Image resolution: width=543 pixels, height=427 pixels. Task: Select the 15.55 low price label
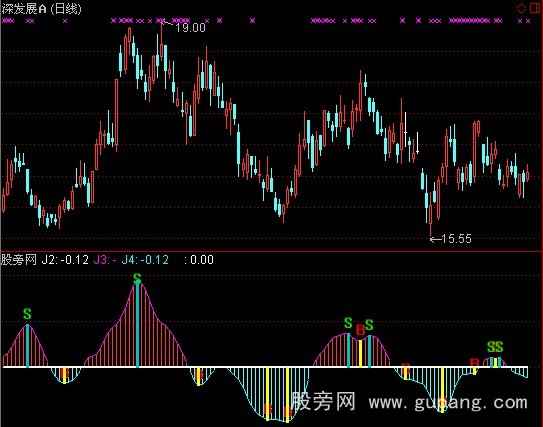(x=456, y=239)
